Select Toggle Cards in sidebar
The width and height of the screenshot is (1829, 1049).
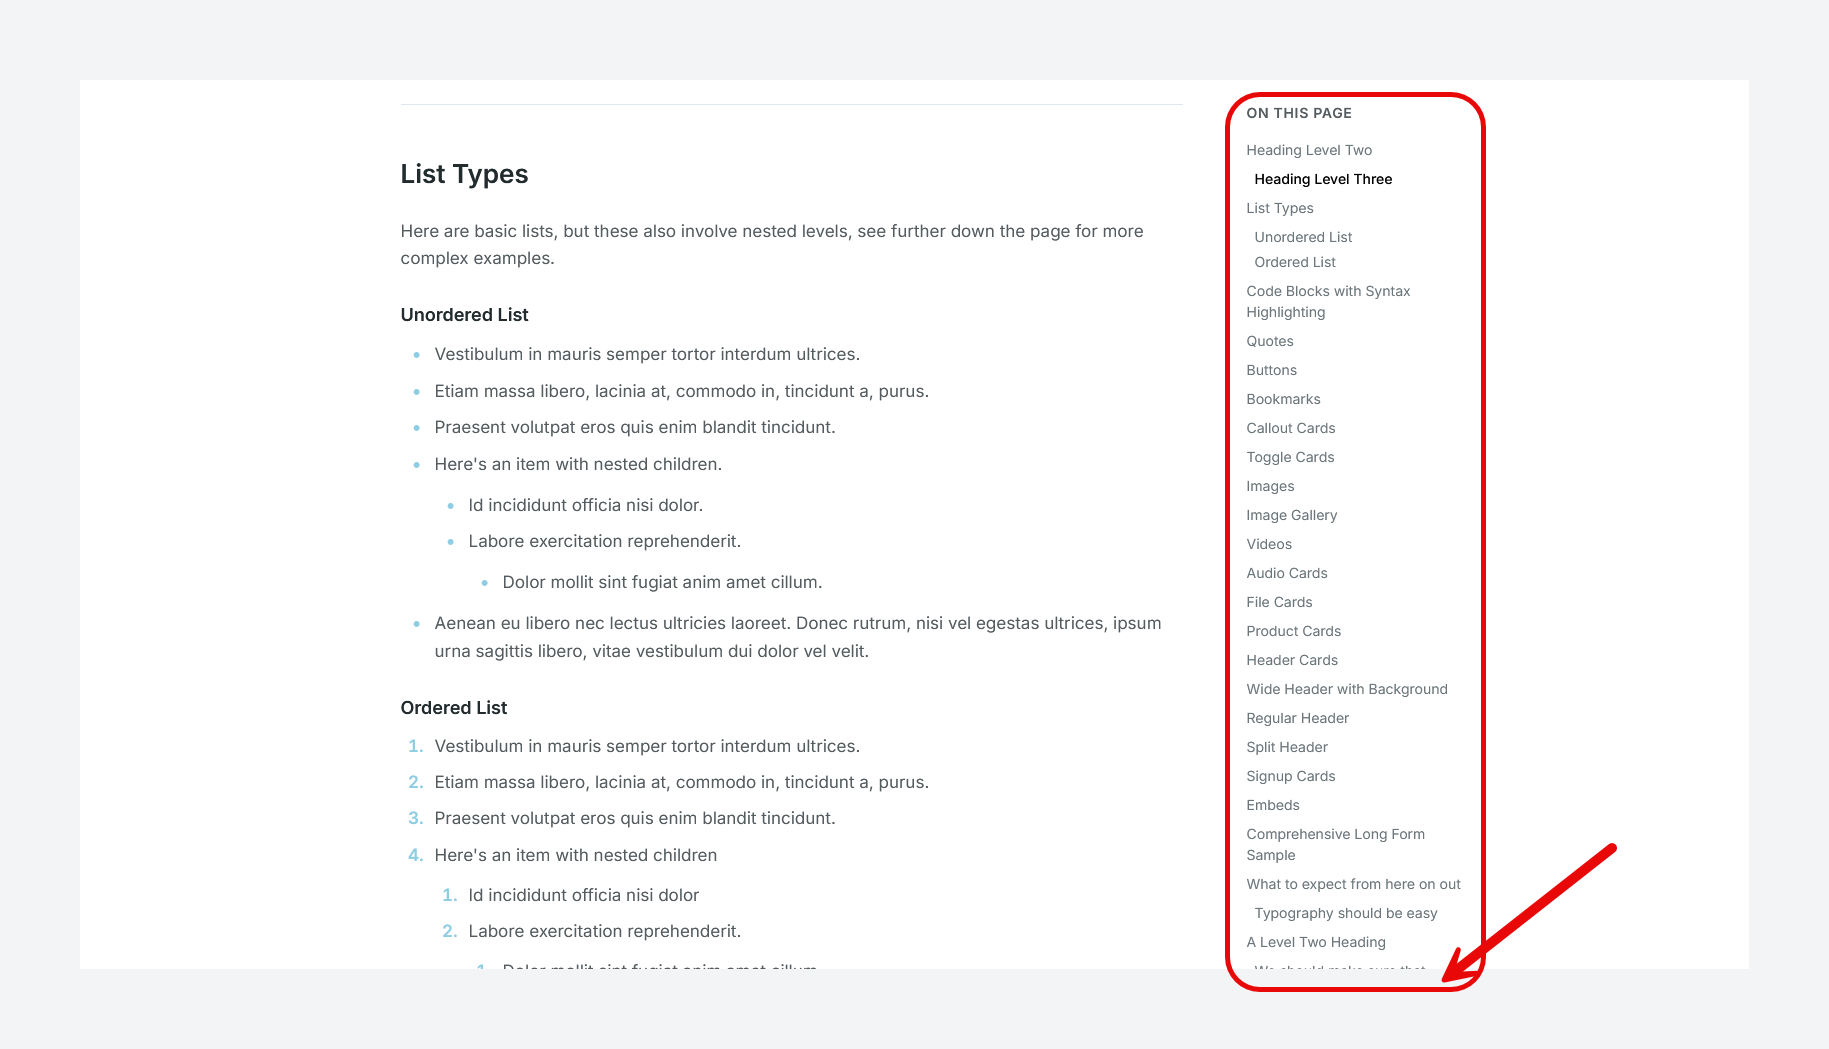point(1290,457)
